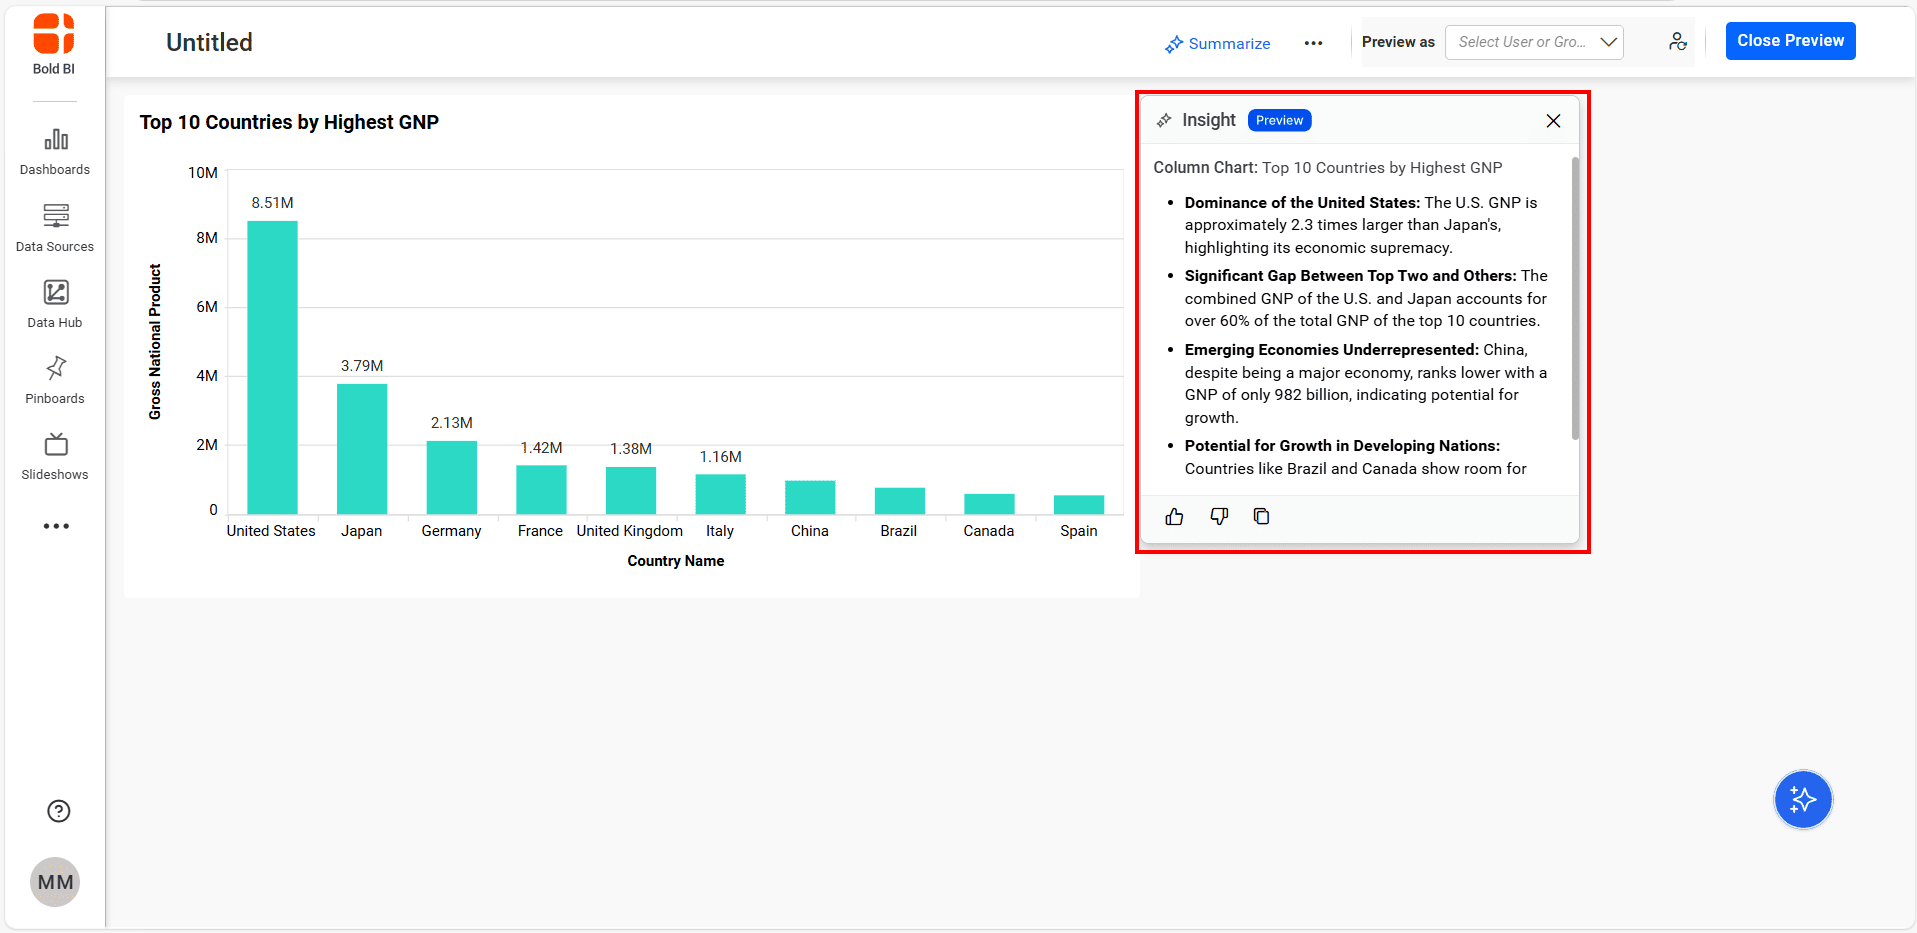Open the MM user profile avatar
Image resolution: width=1917 pixels, height=933 pixels.
coord(55,882)
